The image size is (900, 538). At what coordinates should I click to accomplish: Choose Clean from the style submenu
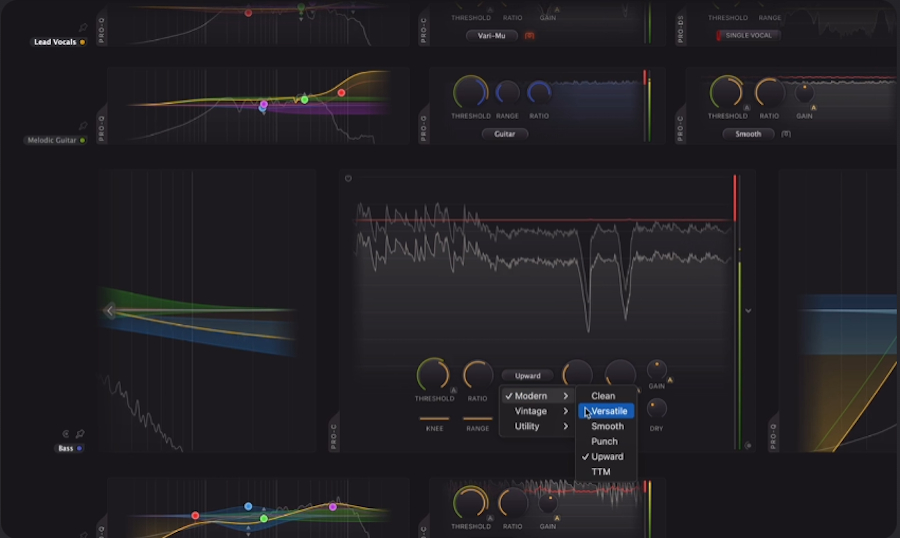pos(603,396)
